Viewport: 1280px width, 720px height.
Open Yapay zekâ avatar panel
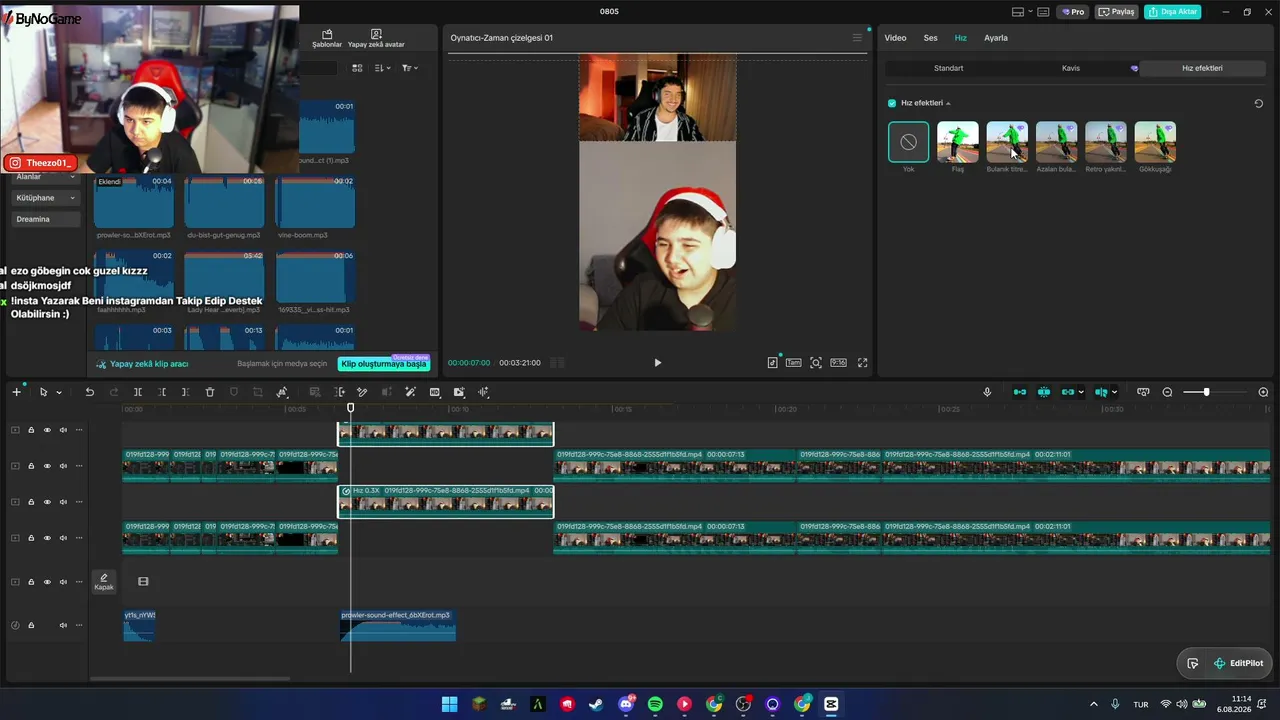(x=376, y=39)
